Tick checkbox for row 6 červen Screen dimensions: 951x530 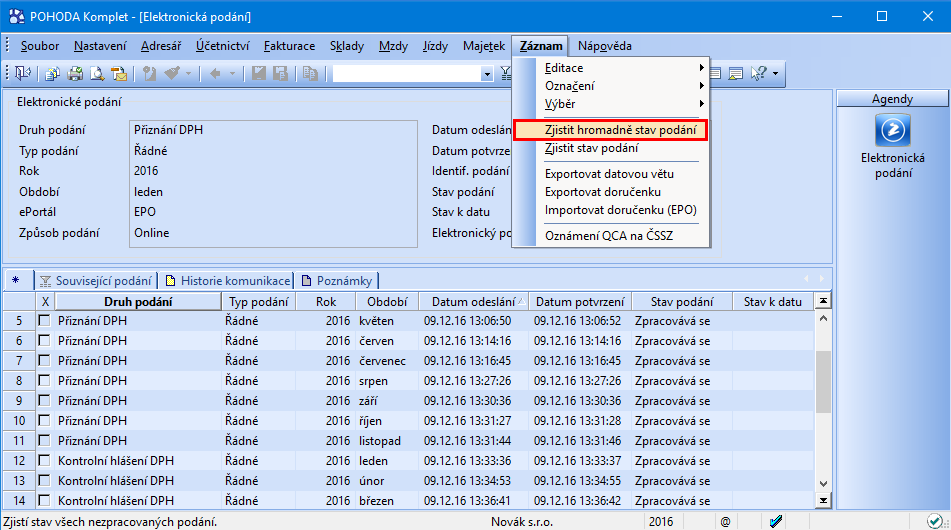tap(44, 340)
